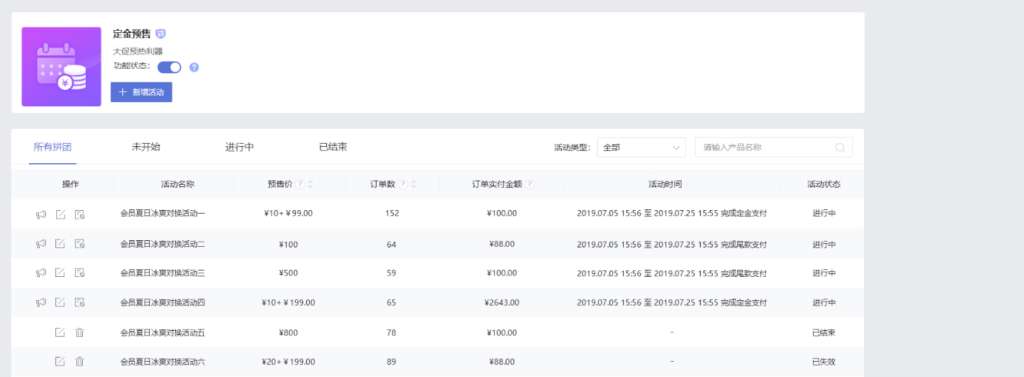Click the 大促预热利器 subtitle text
1024x377 pixels.
(x=138, y=51)
